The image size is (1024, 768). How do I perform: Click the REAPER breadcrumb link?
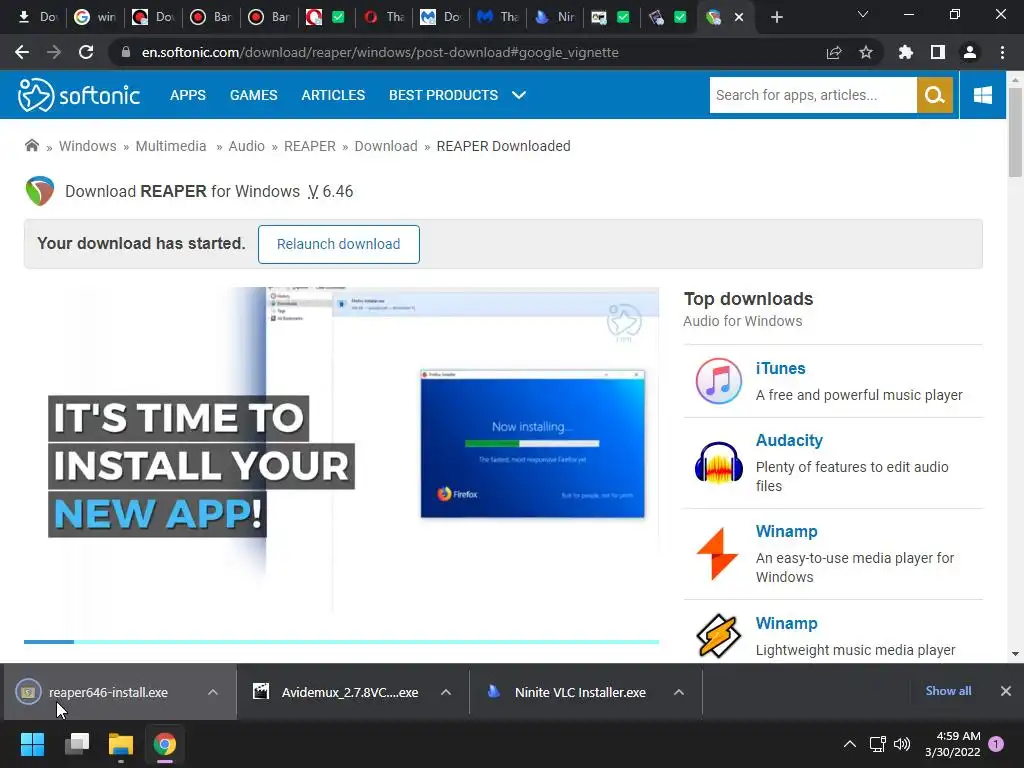click(310, 146)
